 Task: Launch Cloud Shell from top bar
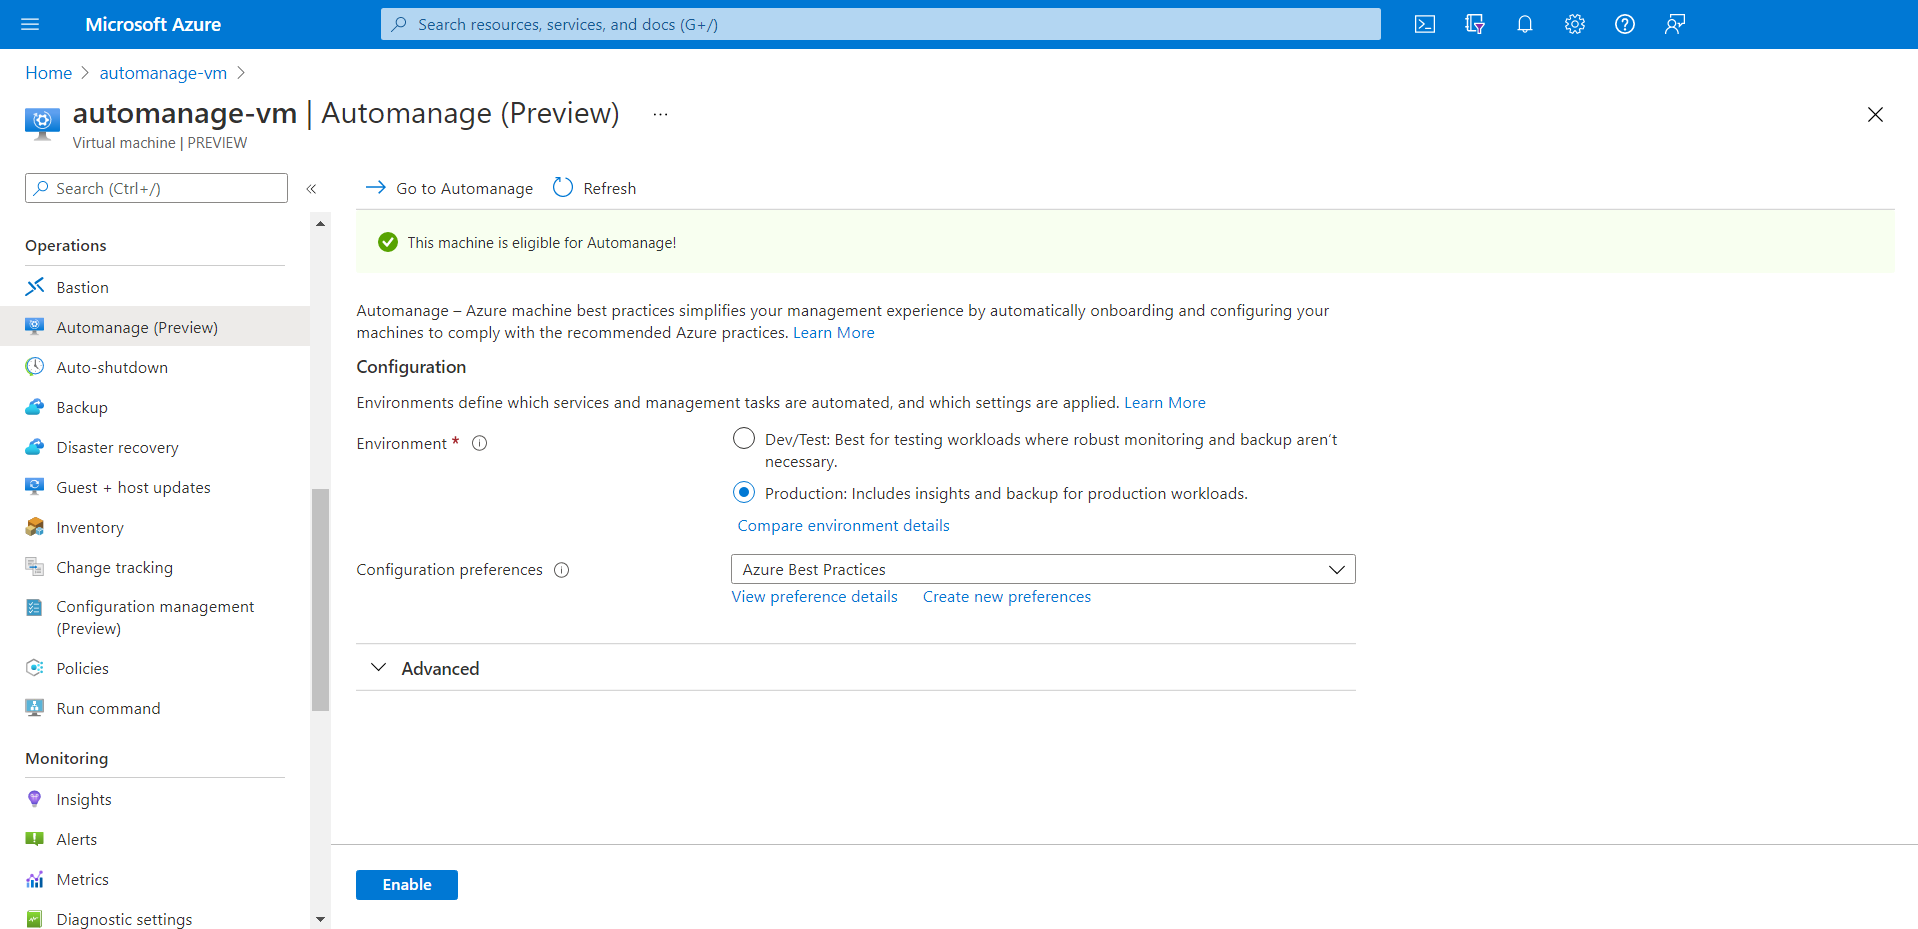(1425, 24)
